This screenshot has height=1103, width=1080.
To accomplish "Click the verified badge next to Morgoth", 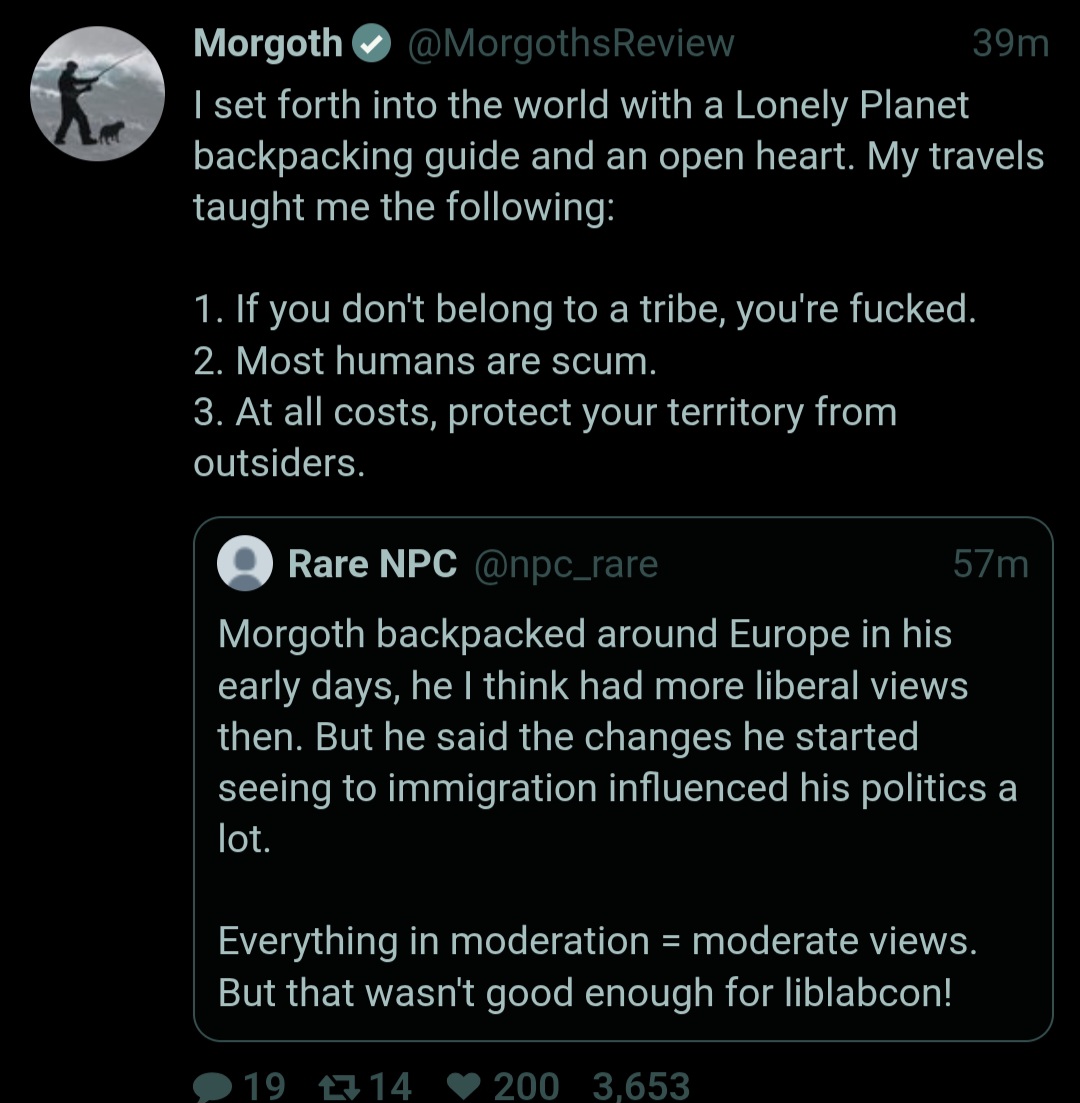I will coord(373,44).
